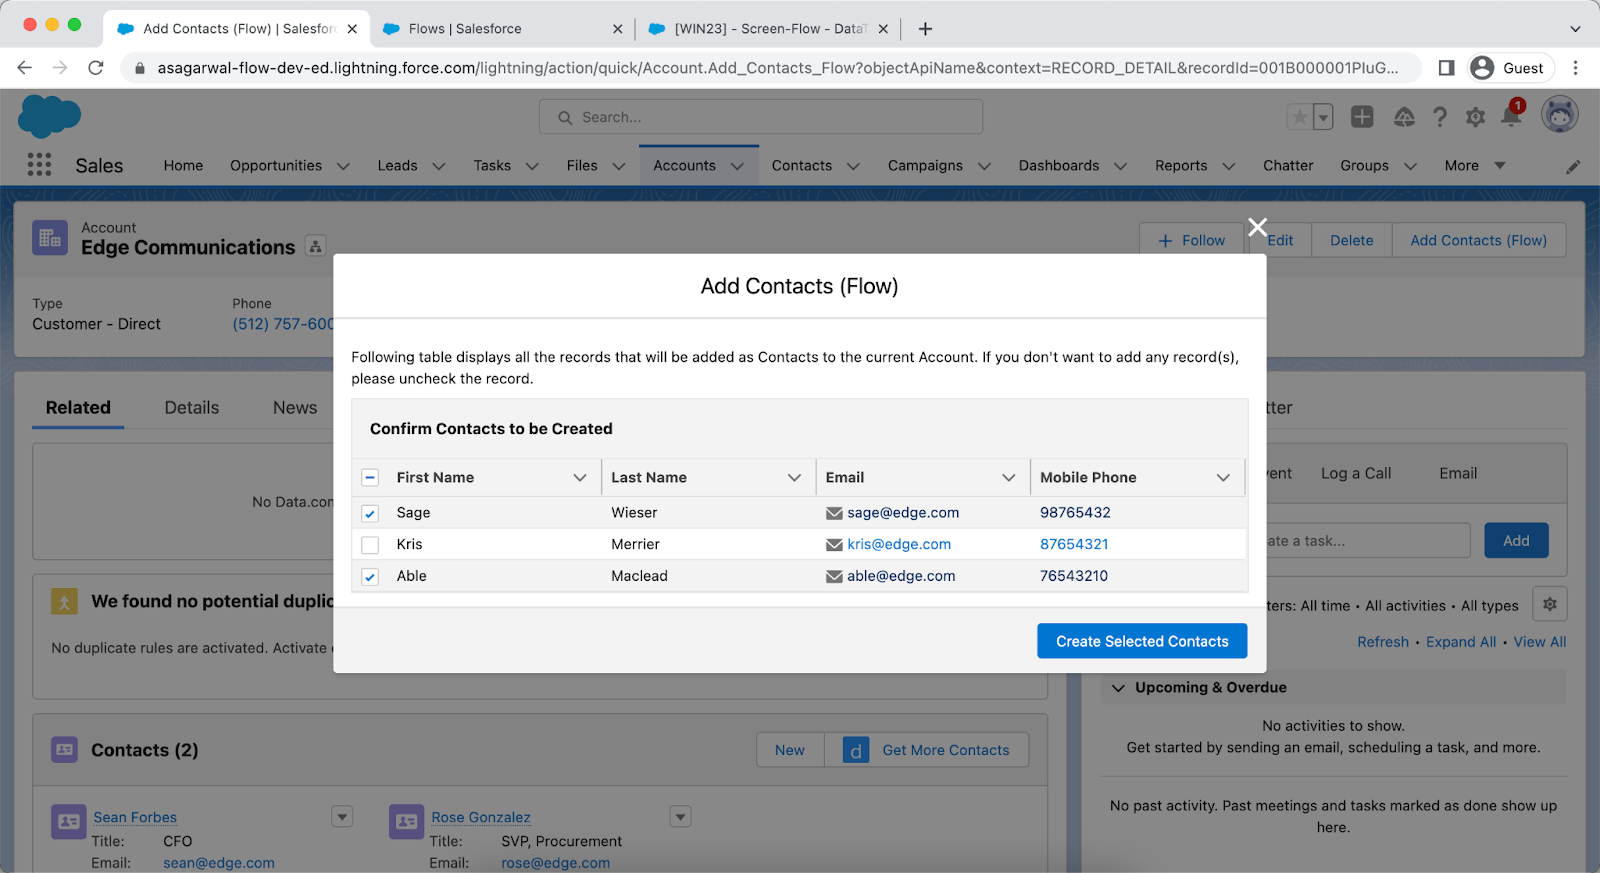Click the Contacts related list icon
The height and width of the screenshot is (873, 1600).
[x=65, y=749]
